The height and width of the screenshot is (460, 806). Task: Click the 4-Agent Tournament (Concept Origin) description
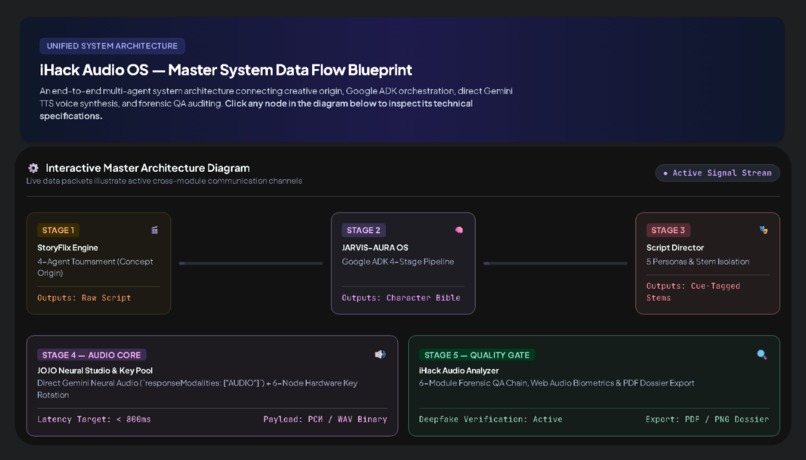tap(95, 267)
